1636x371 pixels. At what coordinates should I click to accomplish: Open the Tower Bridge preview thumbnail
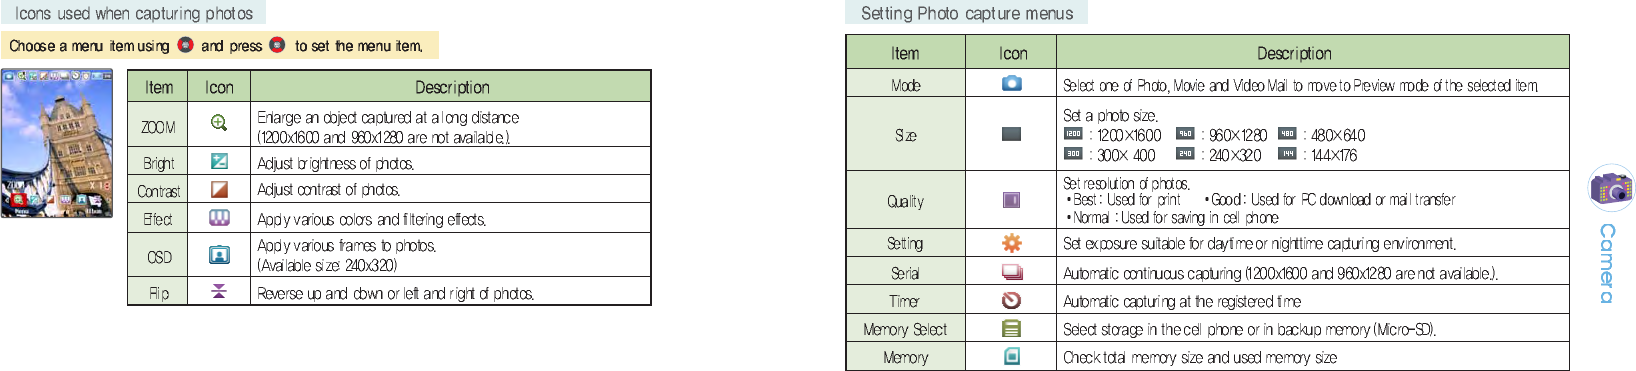57,143
